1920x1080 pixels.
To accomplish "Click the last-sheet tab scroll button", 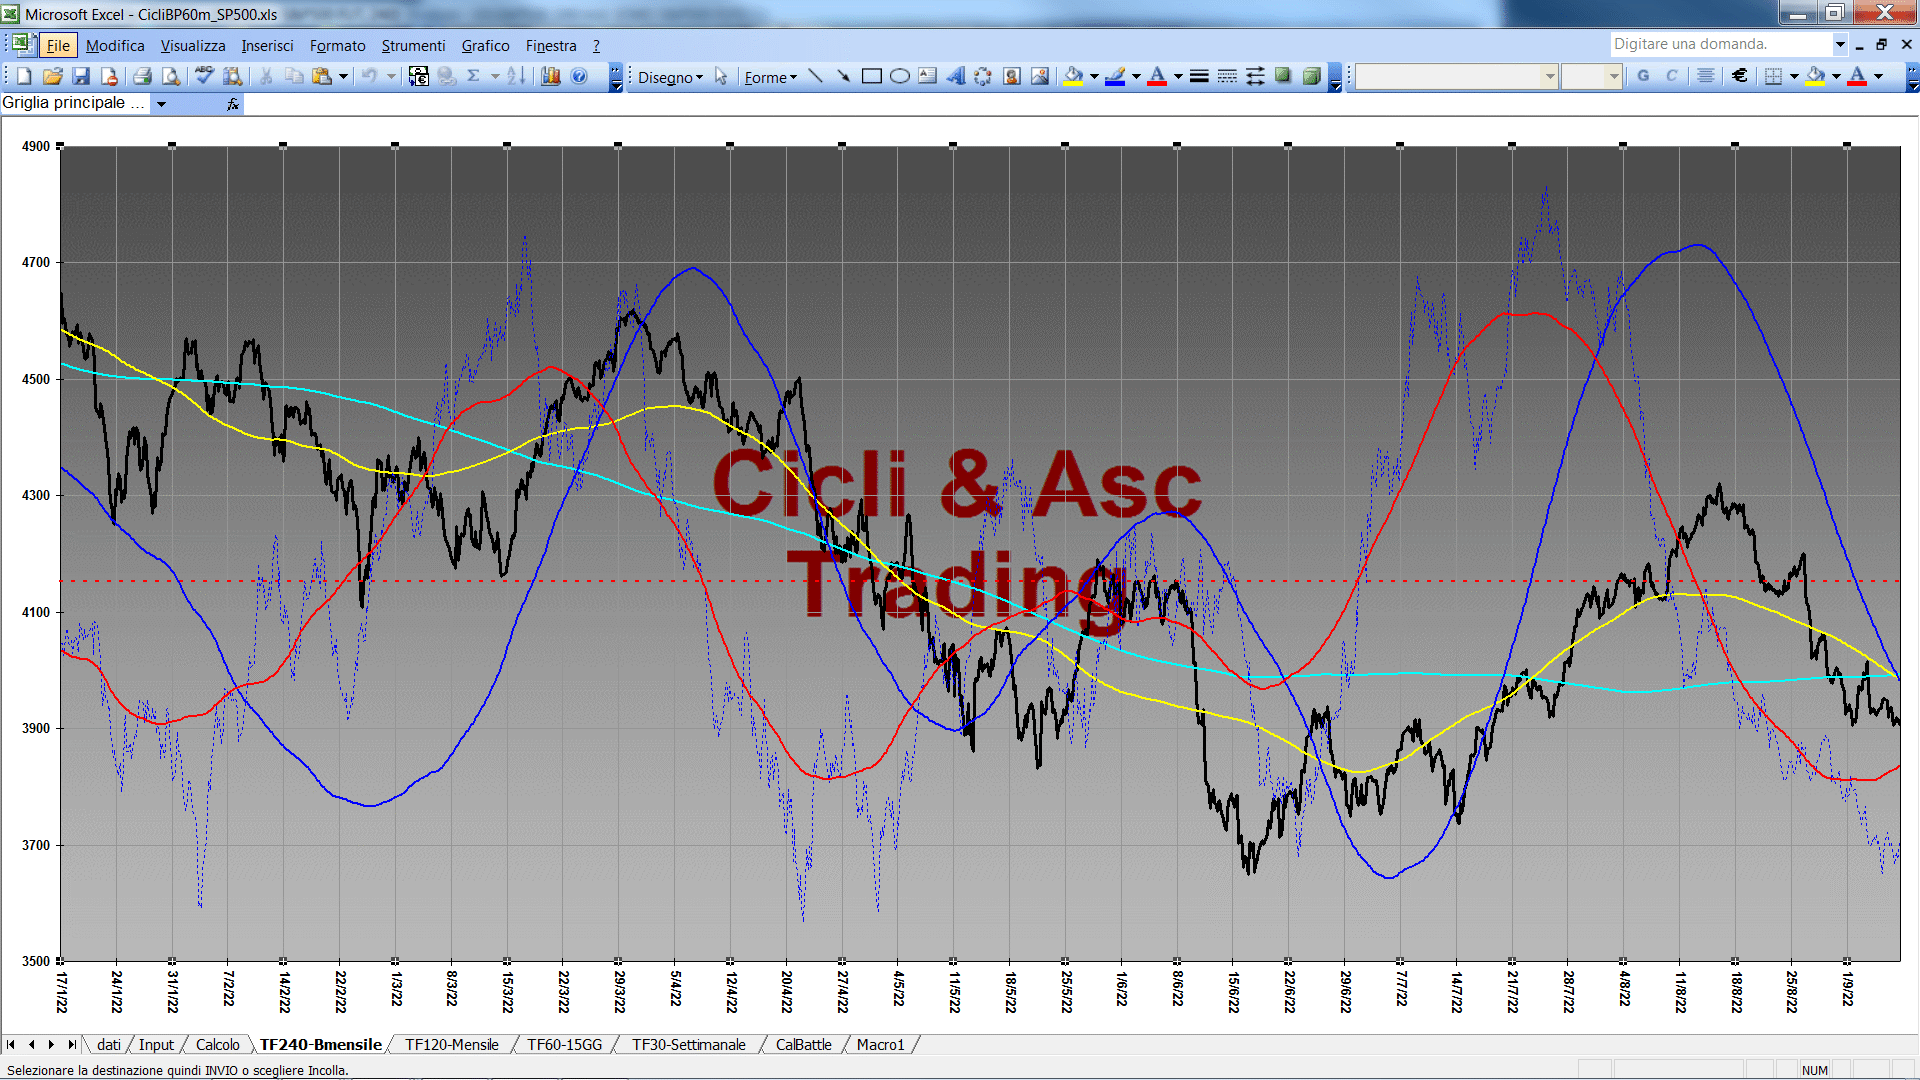I will click(x=71, y=1044).
